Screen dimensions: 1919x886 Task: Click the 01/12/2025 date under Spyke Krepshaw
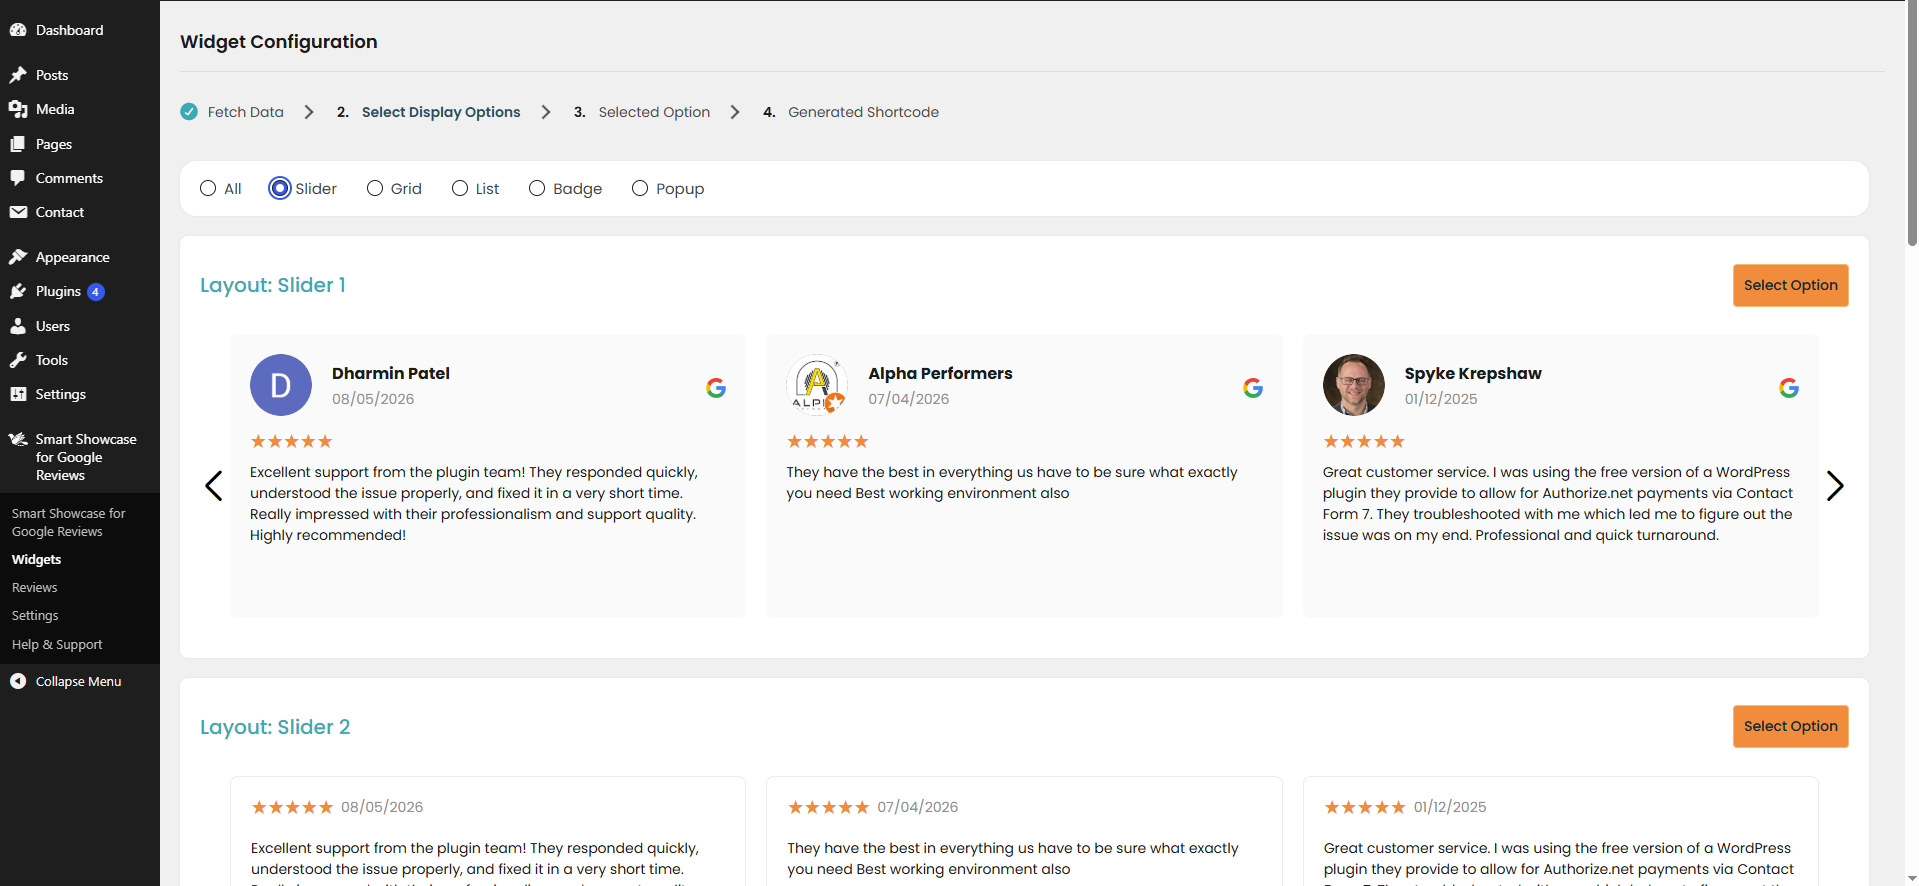[x=1441, y=398]
